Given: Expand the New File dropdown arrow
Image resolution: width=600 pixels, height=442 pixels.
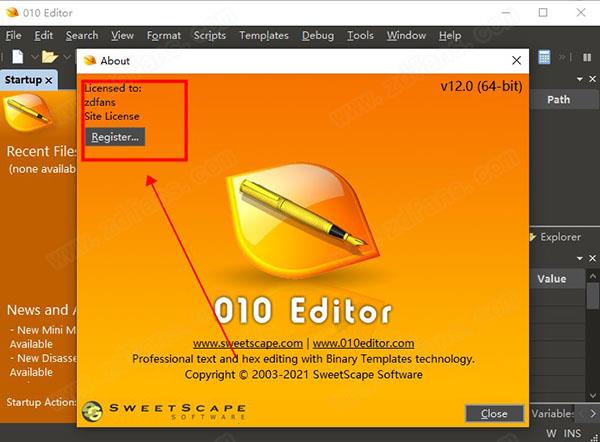Looking at the screenshot, I should 34,57.
